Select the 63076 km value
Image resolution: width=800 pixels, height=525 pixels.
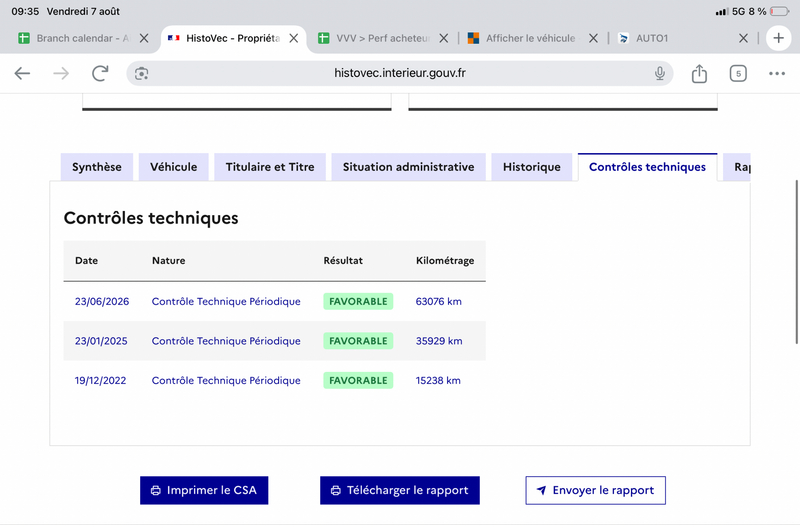pyautogui.click(x=439, y=302)
